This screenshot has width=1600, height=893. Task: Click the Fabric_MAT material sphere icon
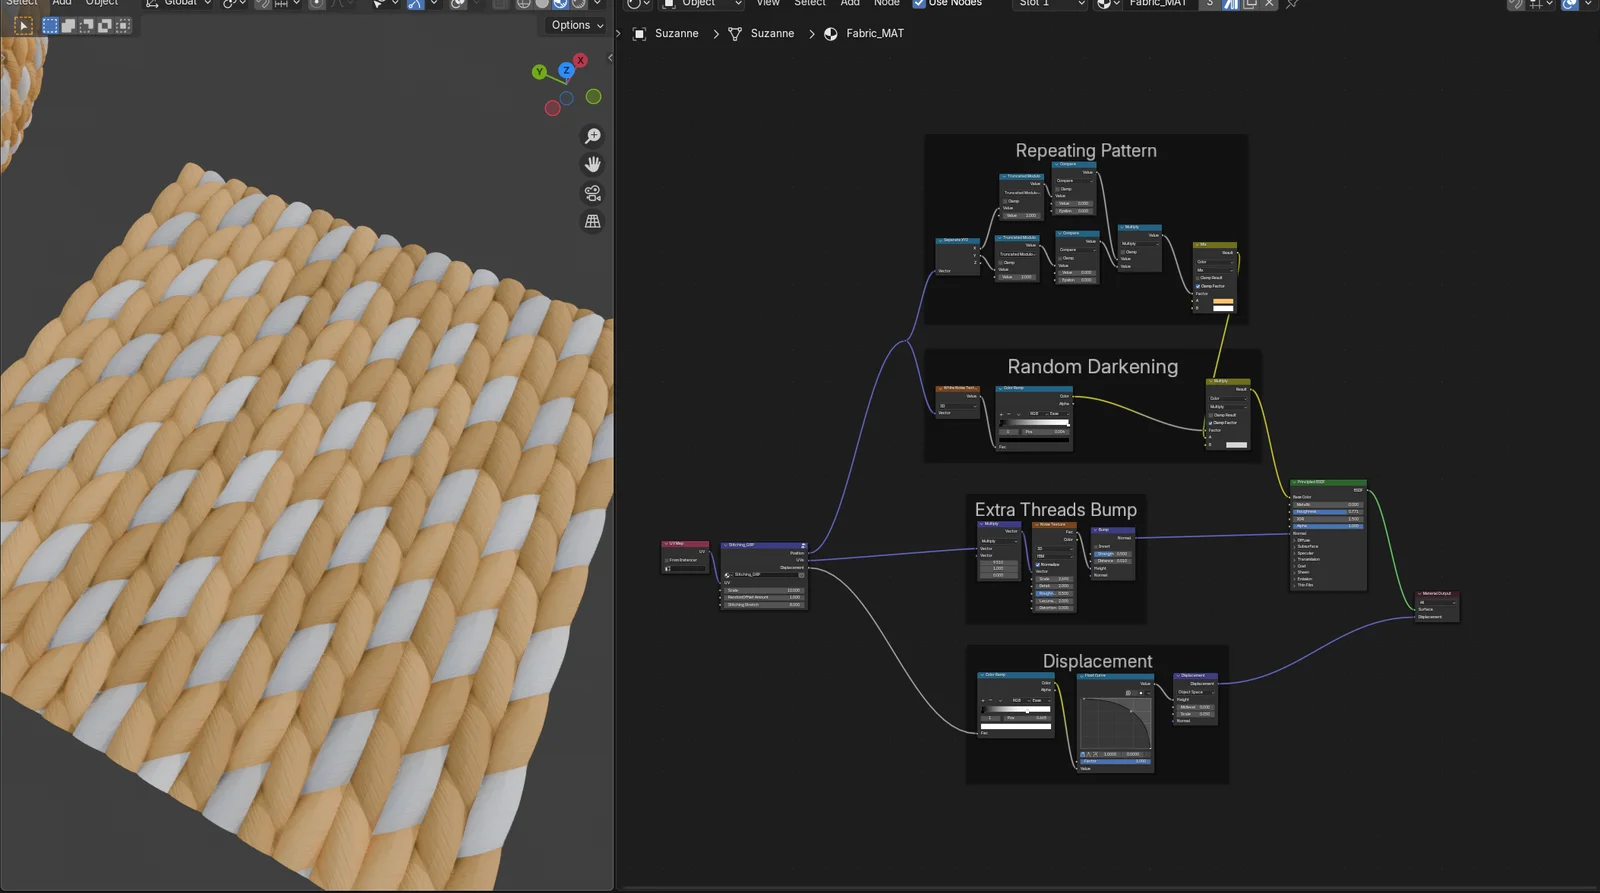tap(830, 34)
